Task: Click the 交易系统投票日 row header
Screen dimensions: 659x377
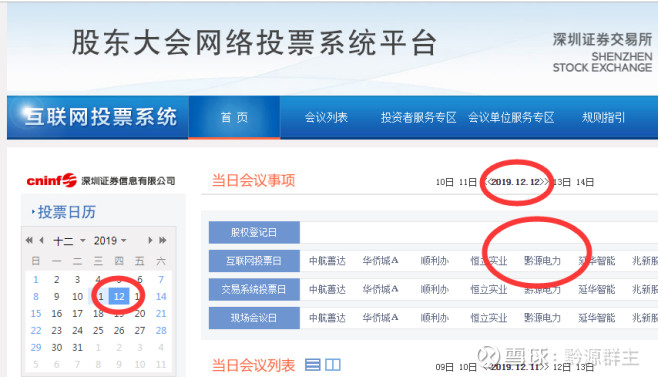Action: click(x=254, y=289)
